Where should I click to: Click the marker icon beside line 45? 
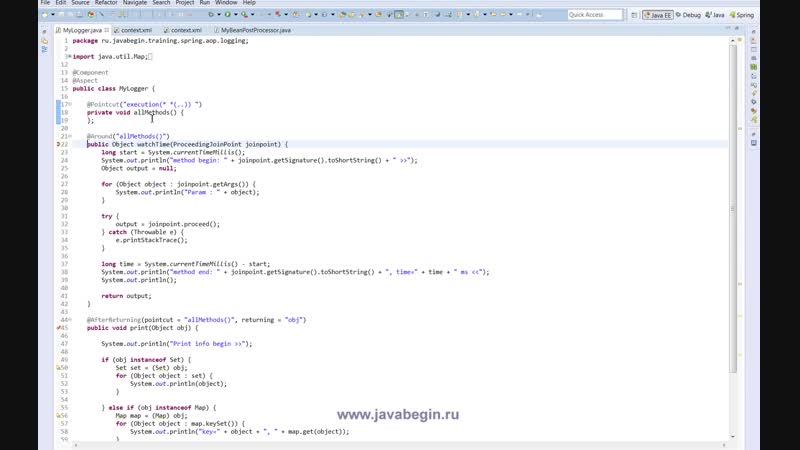[58, 328]
